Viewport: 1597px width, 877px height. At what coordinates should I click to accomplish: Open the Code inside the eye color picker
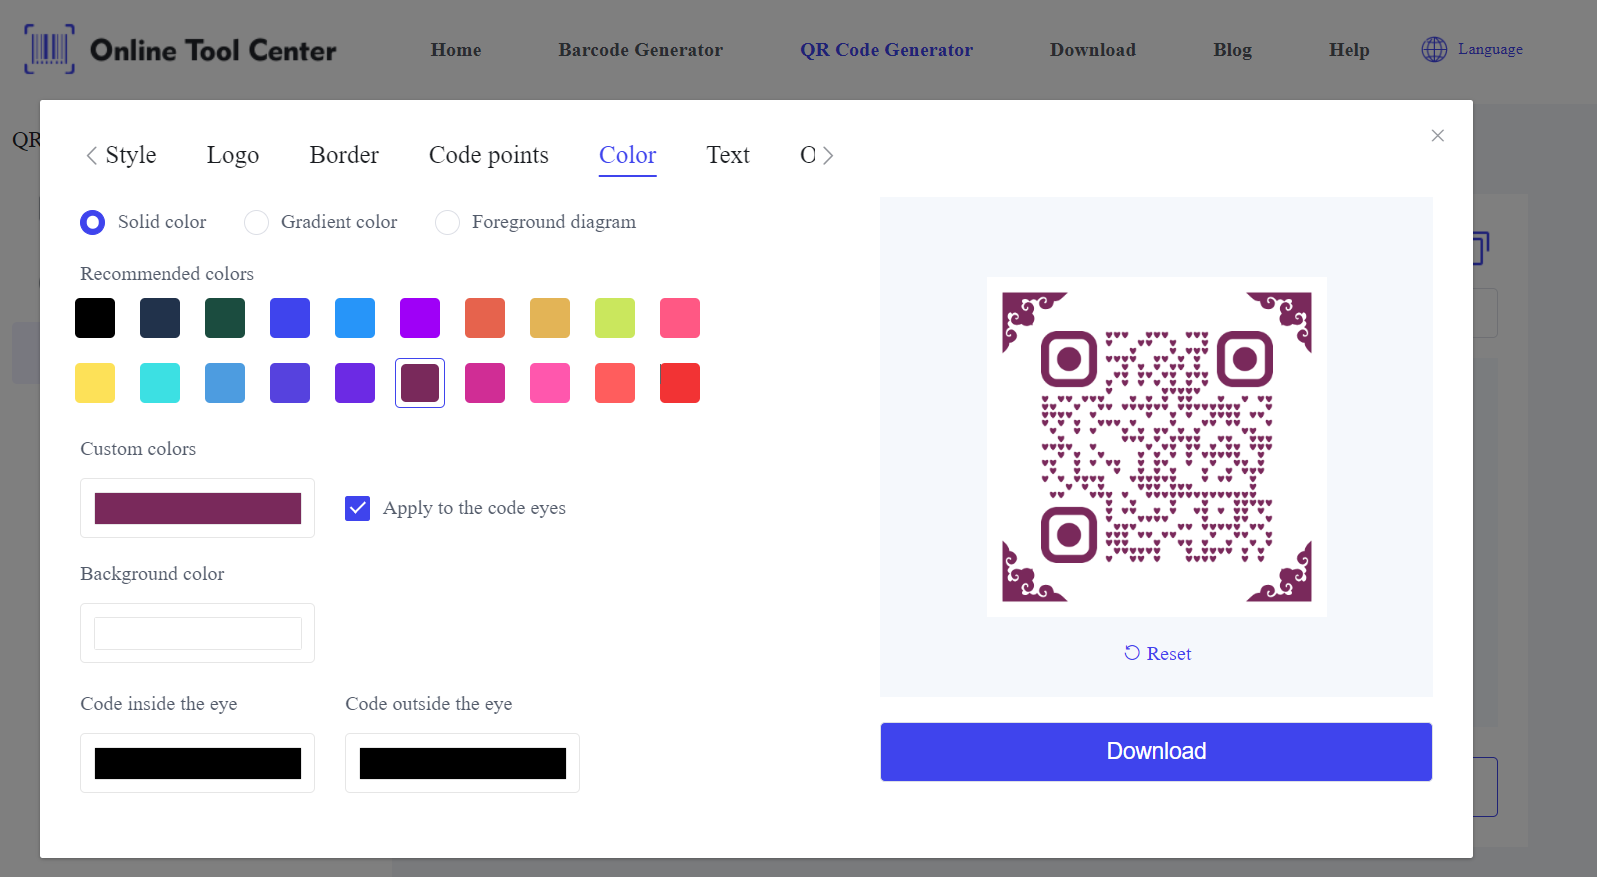(198, 763)
